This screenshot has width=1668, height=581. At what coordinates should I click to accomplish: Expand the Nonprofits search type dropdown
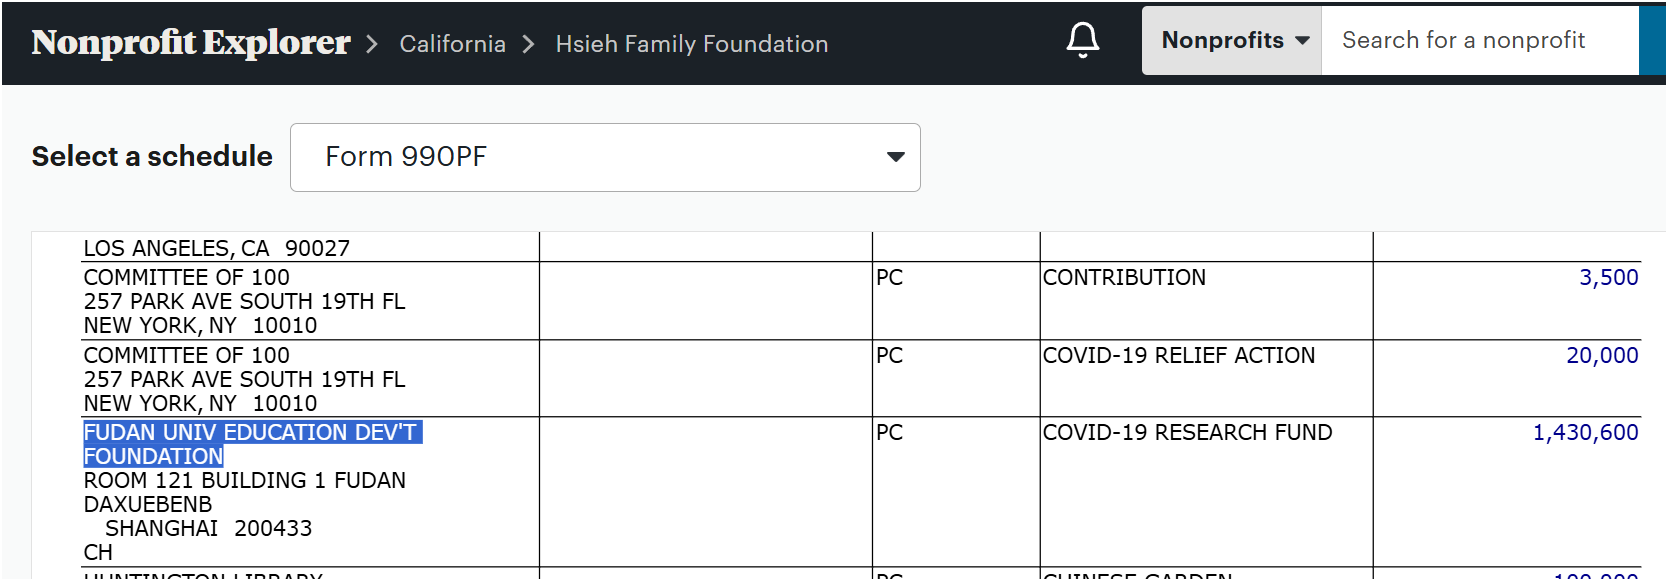(1232, 40)
